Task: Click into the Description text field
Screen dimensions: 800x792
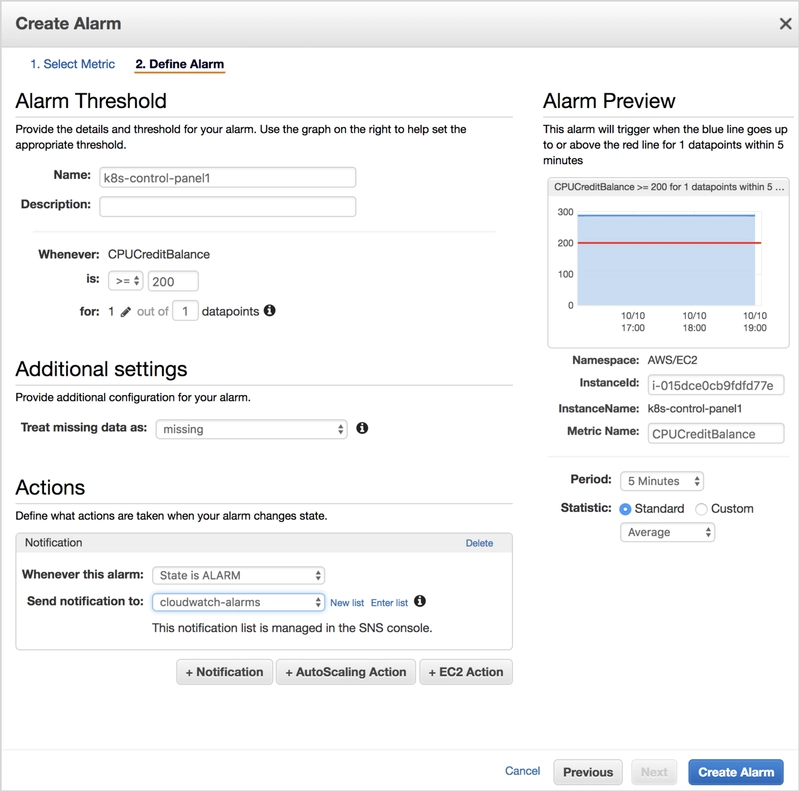Action: click(227, 206)
